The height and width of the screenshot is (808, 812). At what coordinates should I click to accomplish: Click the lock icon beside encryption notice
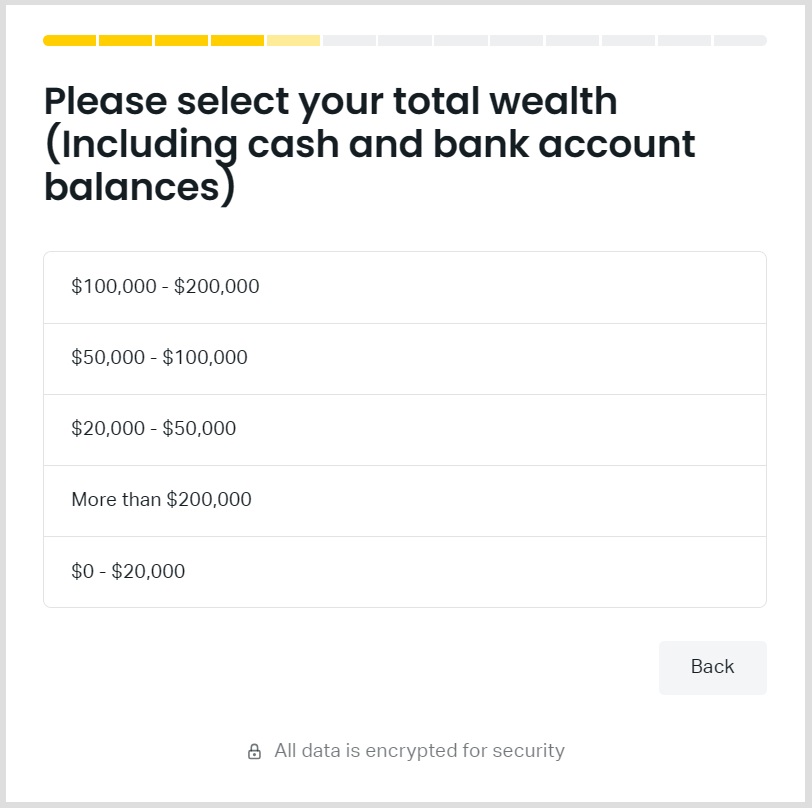pos(254,751)
